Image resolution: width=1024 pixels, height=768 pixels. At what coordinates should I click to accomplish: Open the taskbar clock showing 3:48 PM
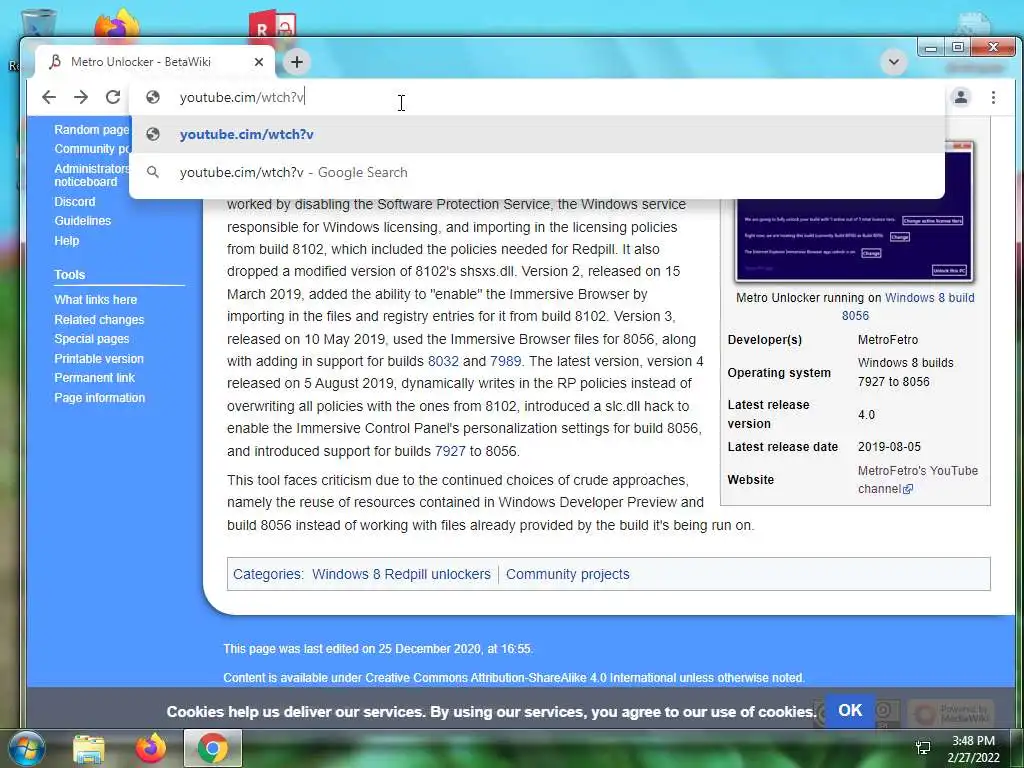(973, 749)
